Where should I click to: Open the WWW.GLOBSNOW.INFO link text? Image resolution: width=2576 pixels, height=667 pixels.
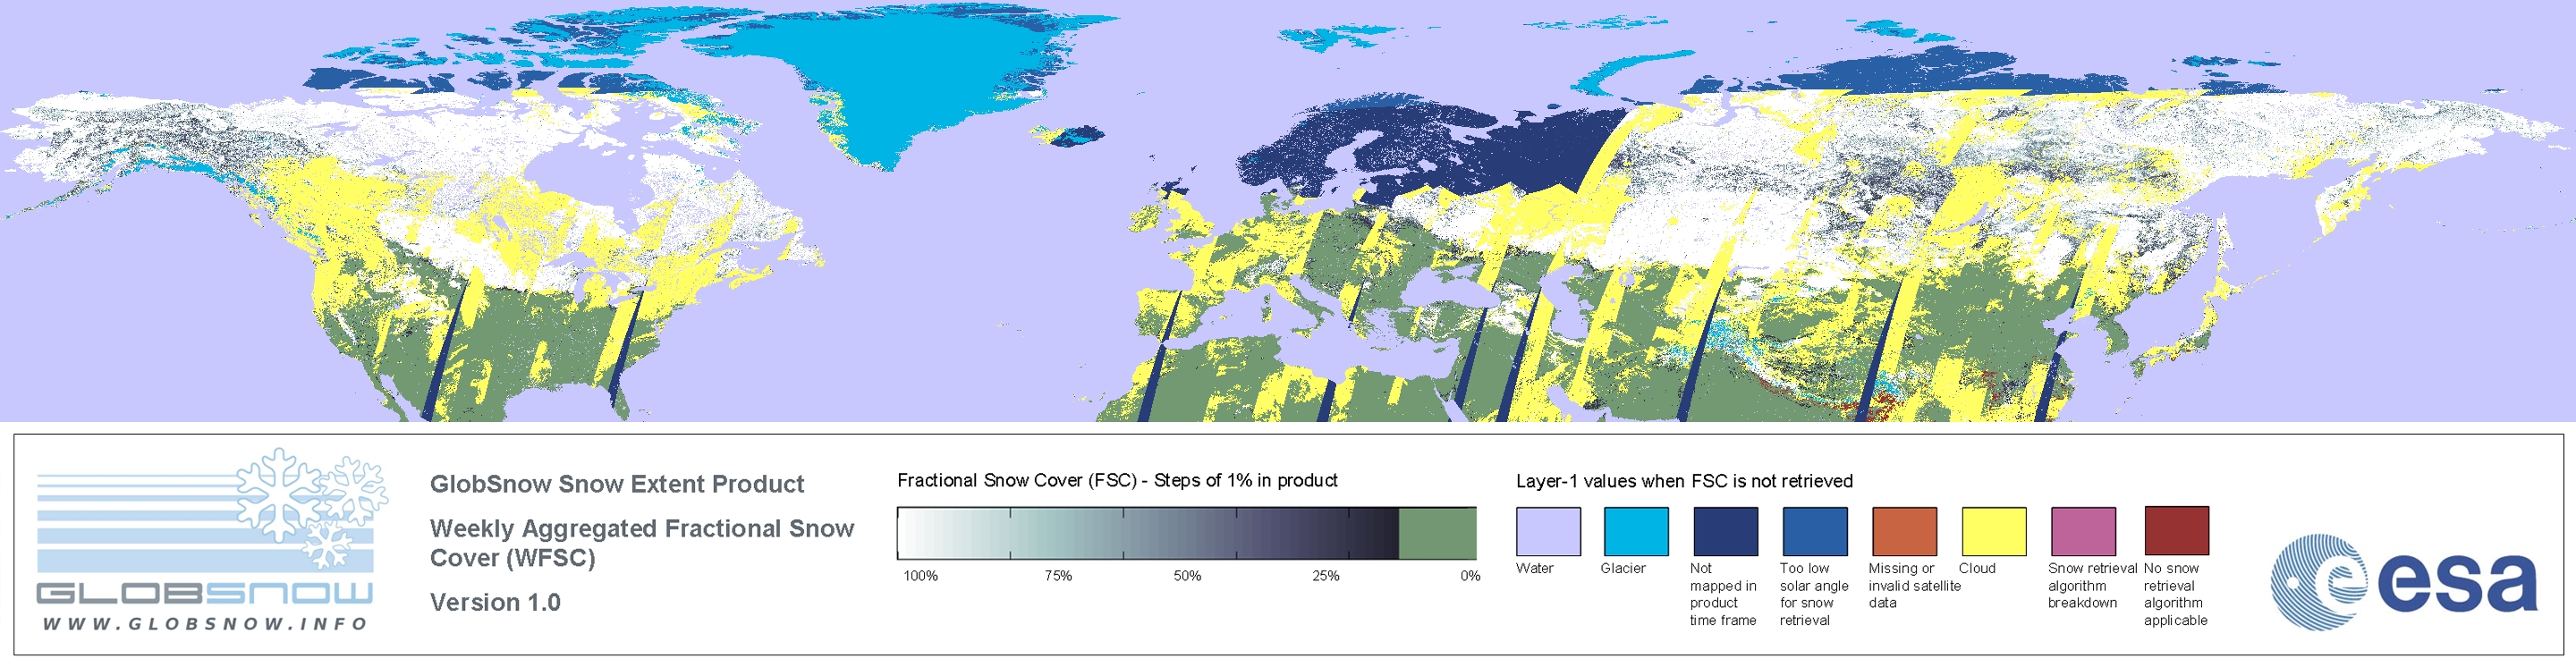pos(205,623)
